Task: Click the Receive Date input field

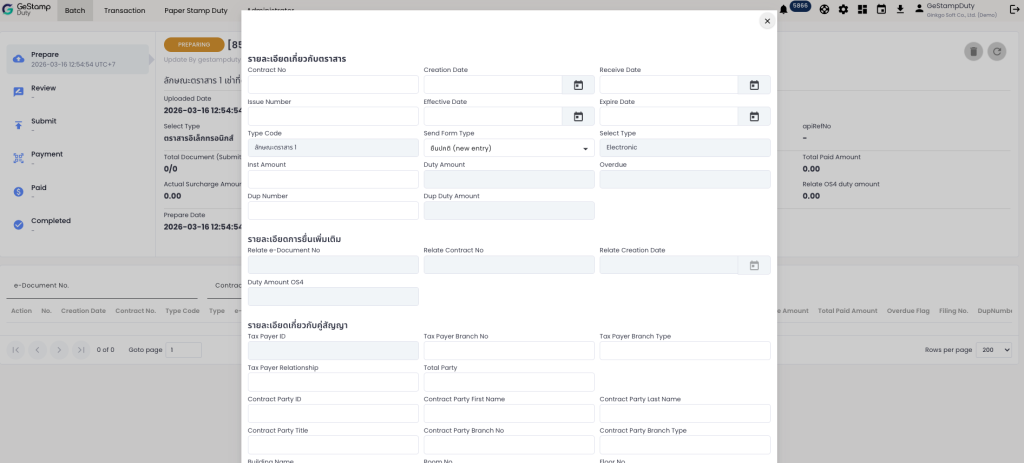Action: 669,85
